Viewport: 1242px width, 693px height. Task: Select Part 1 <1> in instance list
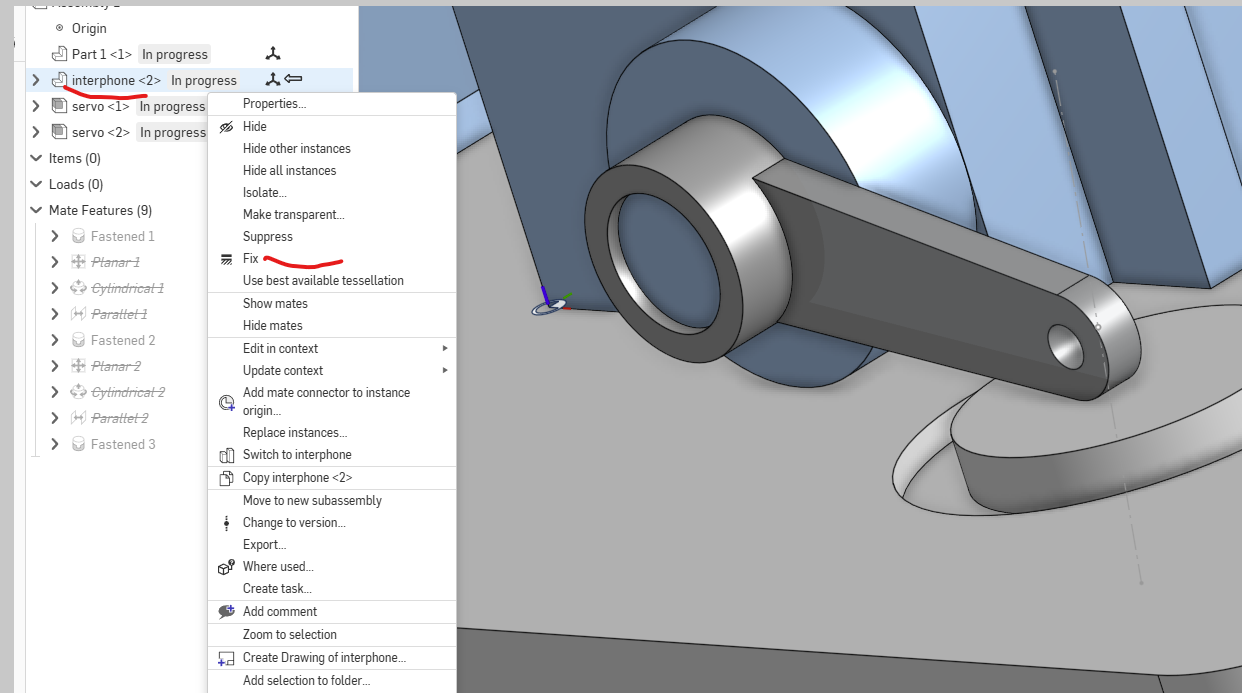pos(101,55)
